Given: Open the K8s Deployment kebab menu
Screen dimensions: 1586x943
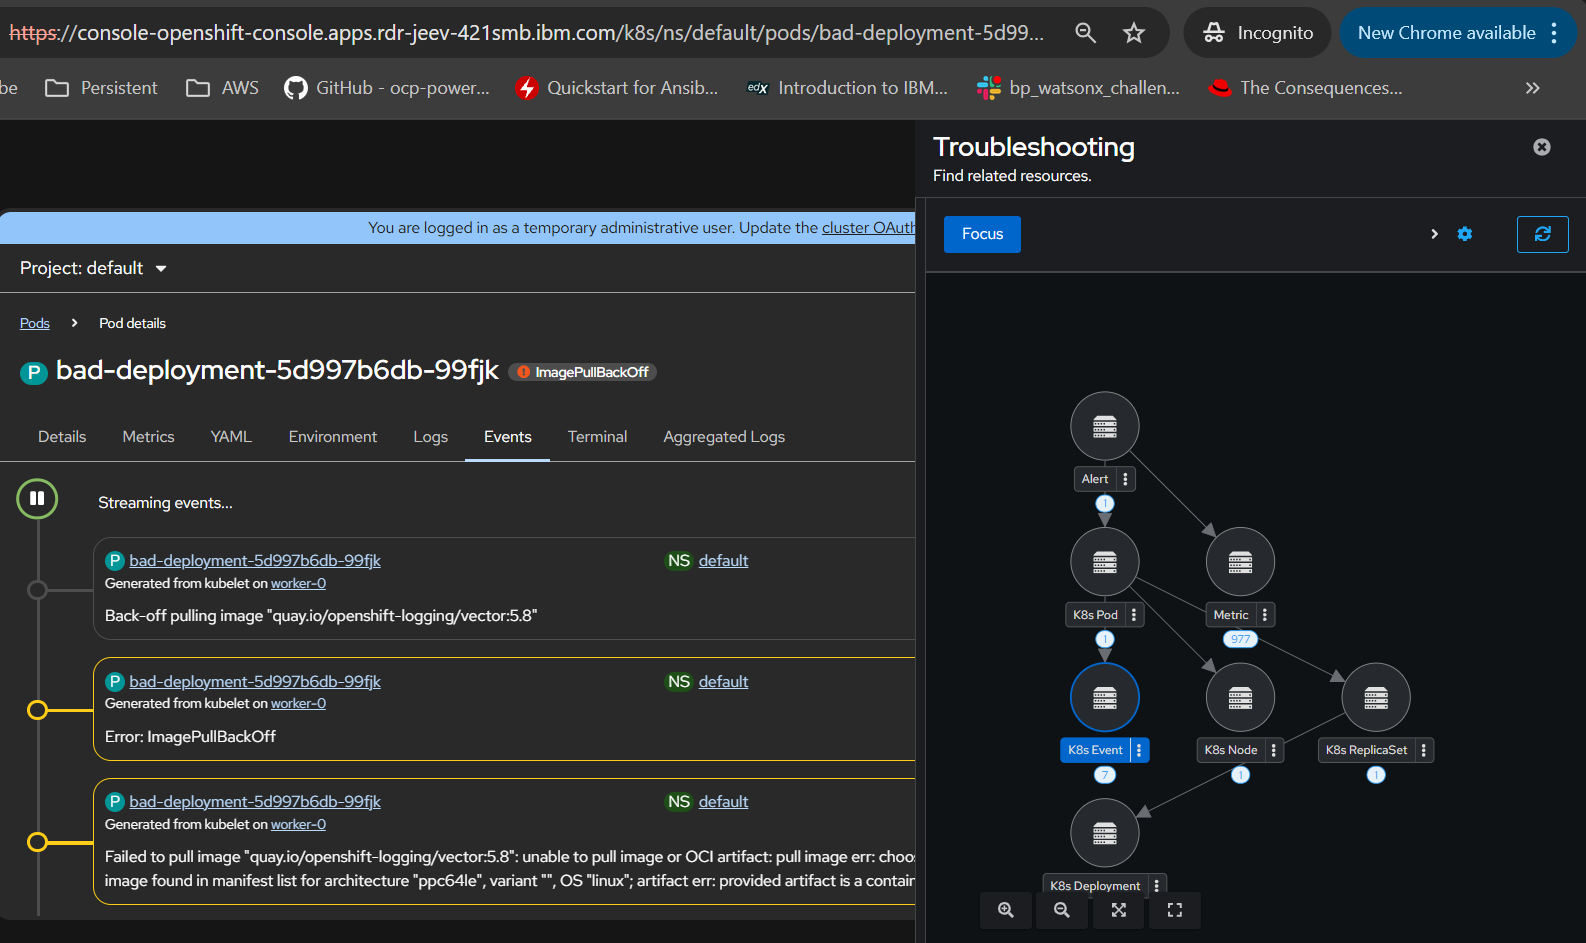Looking at the screenshot, I should click(1156, 886).
